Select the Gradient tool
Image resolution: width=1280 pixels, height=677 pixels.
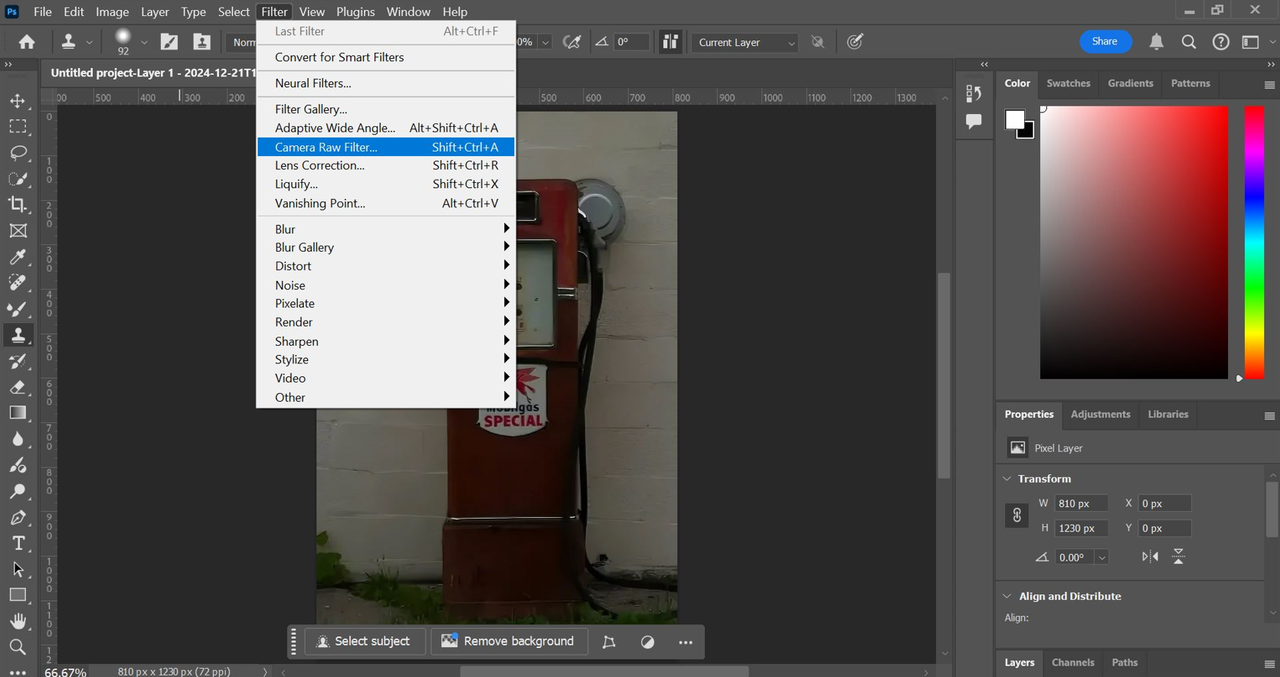coord(18,413)
